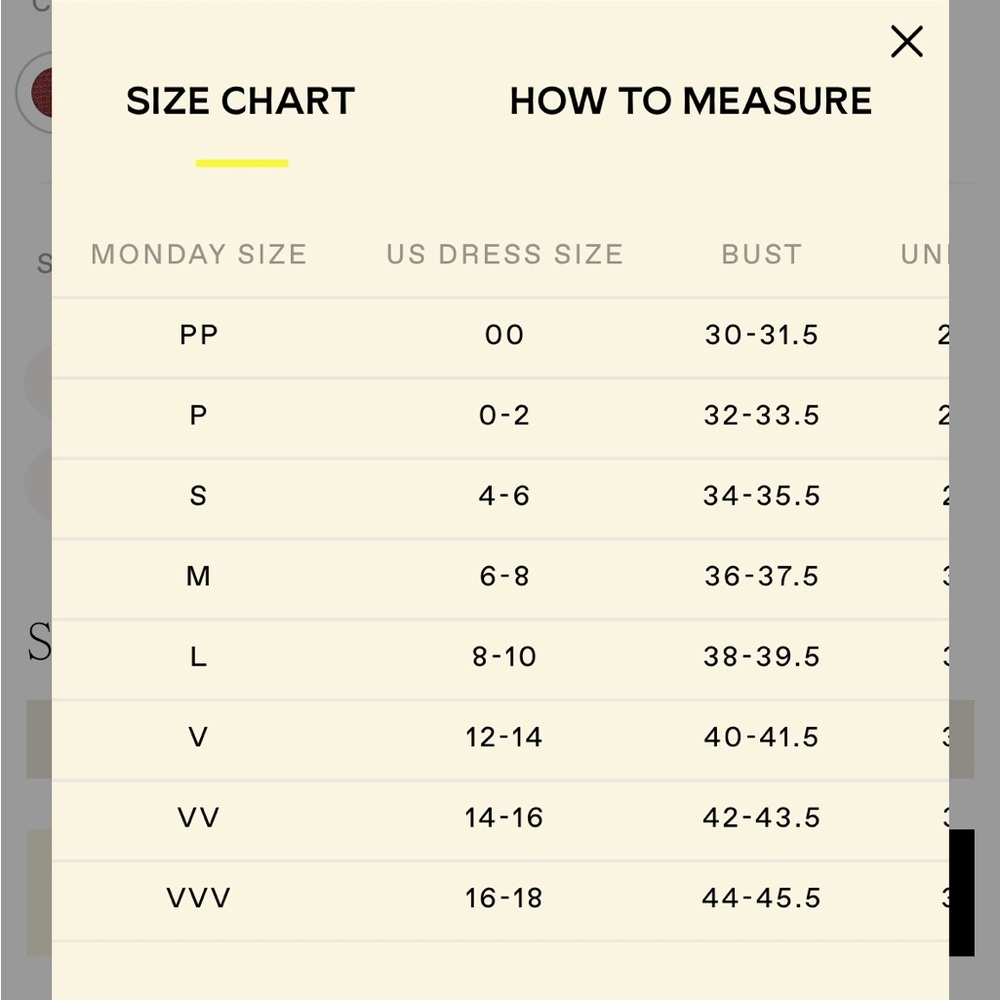
Task: Click the black button behind the popup
Action: pyautogui.click(x=962, y=892)
